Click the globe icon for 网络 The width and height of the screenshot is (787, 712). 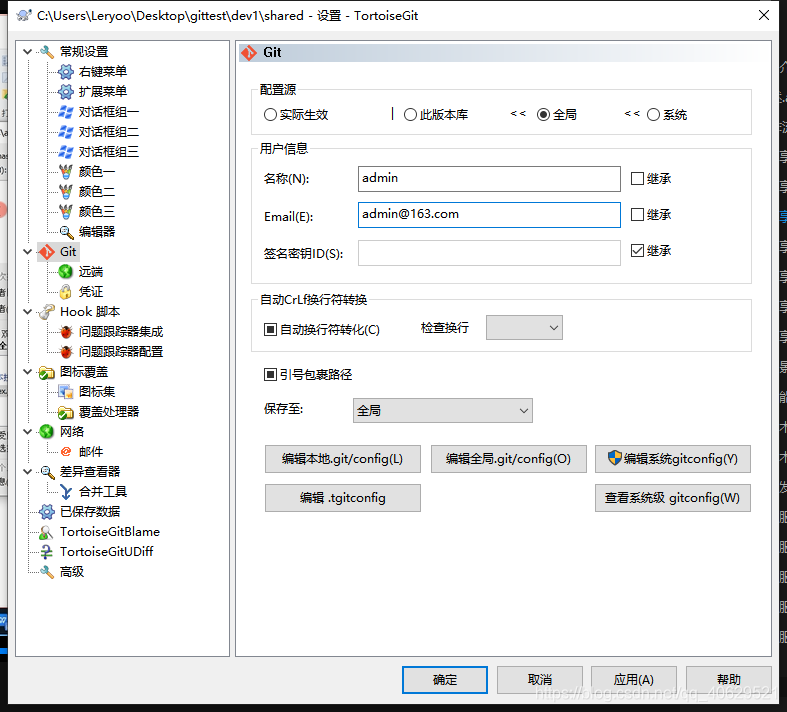47,432
